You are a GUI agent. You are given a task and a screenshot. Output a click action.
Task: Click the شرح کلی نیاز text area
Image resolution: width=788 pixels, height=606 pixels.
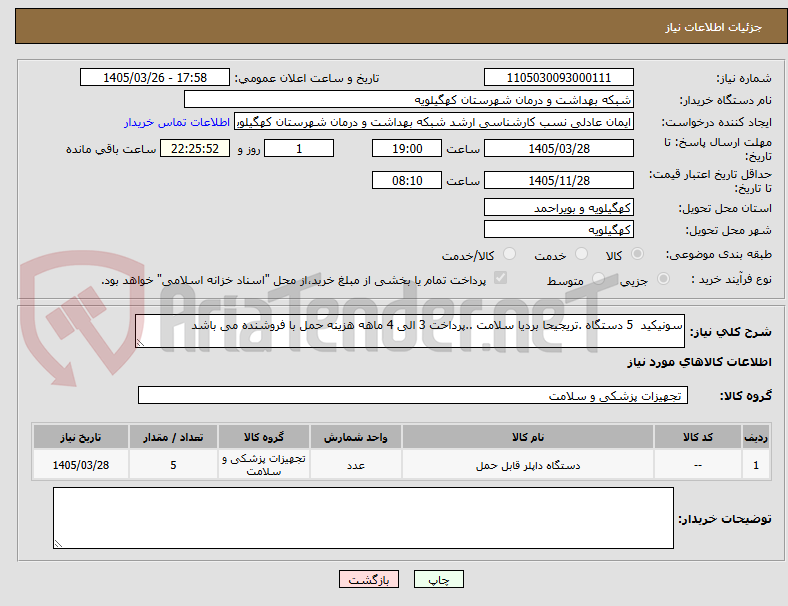point(410,331)
